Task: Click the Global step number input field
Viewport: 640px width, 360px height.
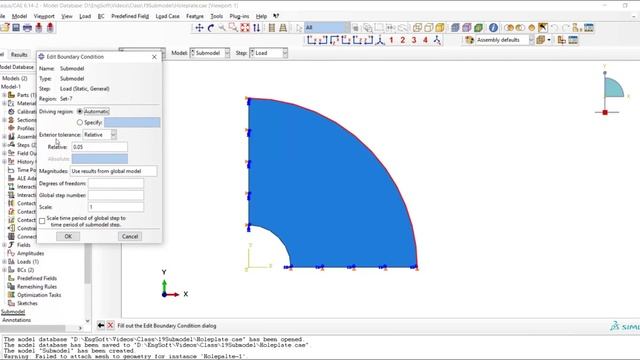Action: pyautogui.click(x=116, y=196)
